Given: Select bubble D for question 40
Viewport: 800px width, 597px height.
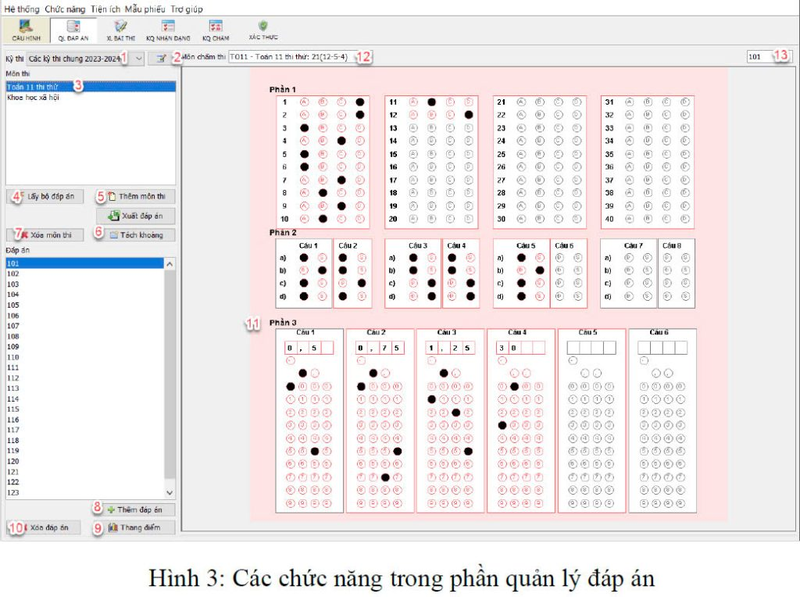Looking at the screenshot, I should pyautogui.click(x=685, y=219).
